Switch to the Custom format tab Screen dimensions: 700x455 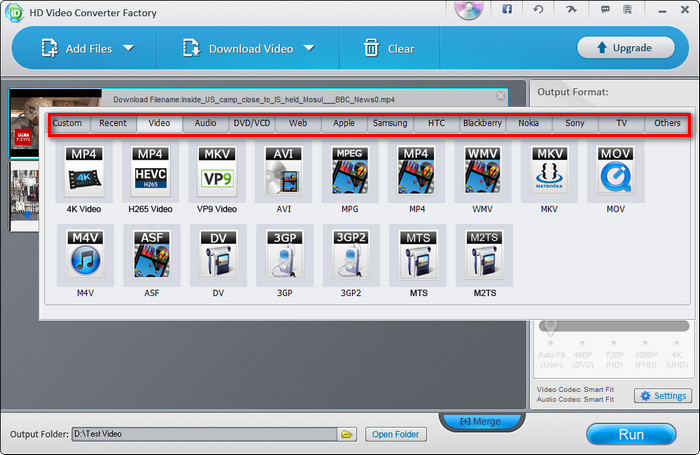(68, 123)
